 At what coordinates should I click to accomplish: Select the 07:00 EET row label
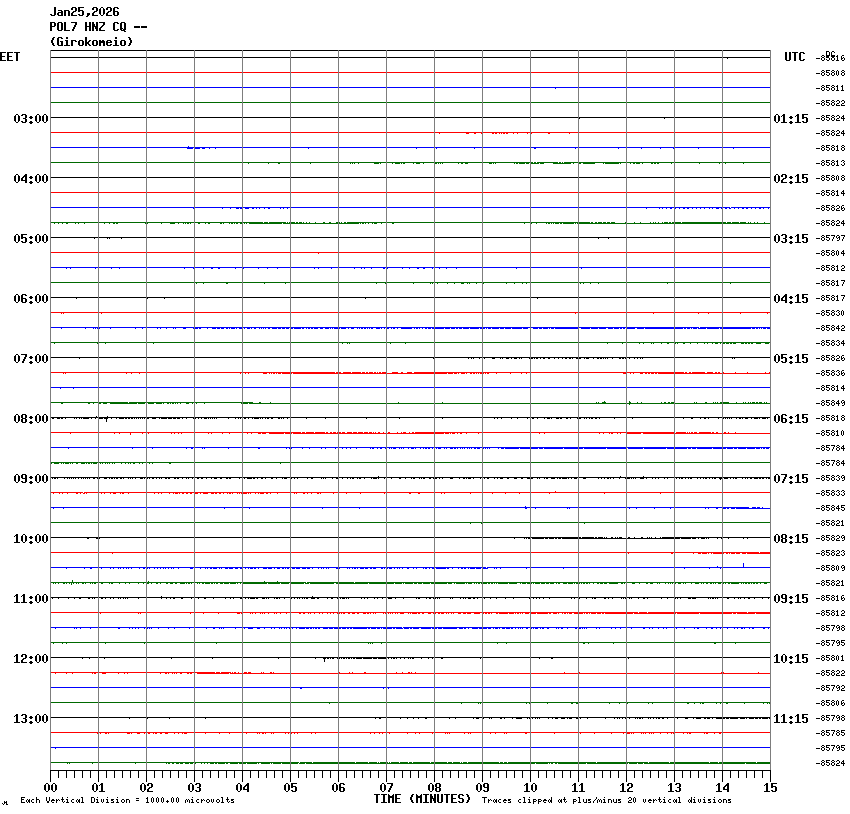pos(30,359)
